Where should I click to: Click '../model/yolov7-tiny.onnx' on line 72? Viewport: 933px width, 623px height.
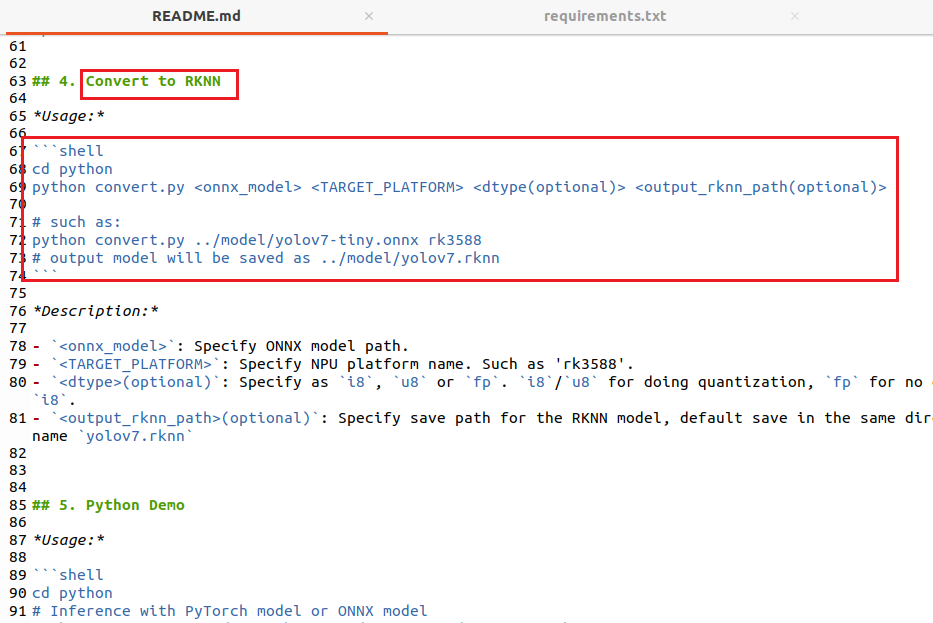(306, 240)
